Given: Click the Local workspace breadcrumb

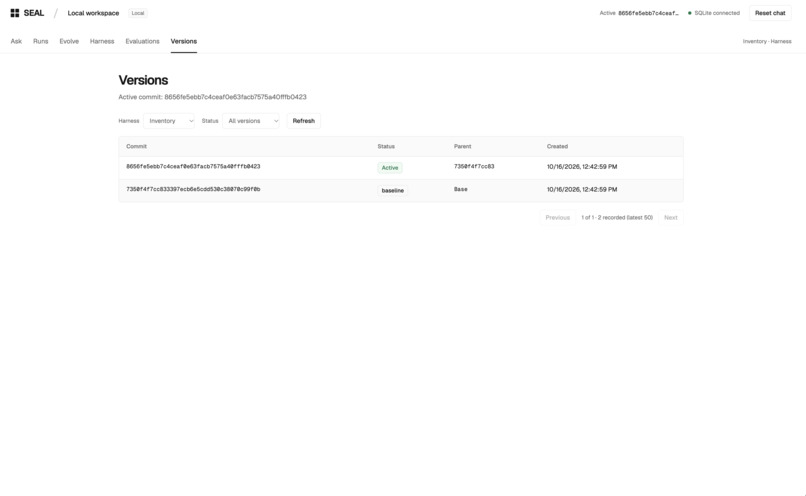Looking at the screenshot, I should 94,13.
